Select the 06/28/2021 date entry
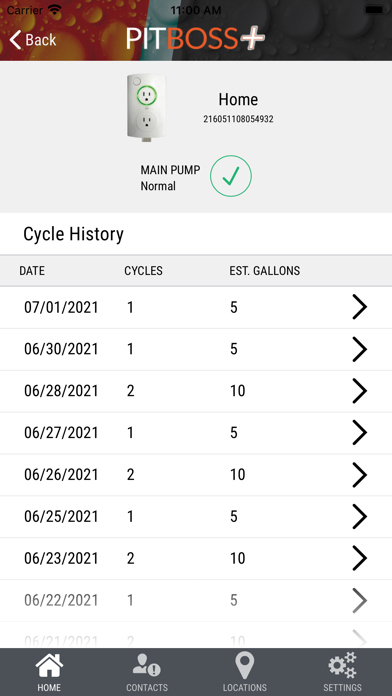 pyautogui.click(x=61, y=391)
